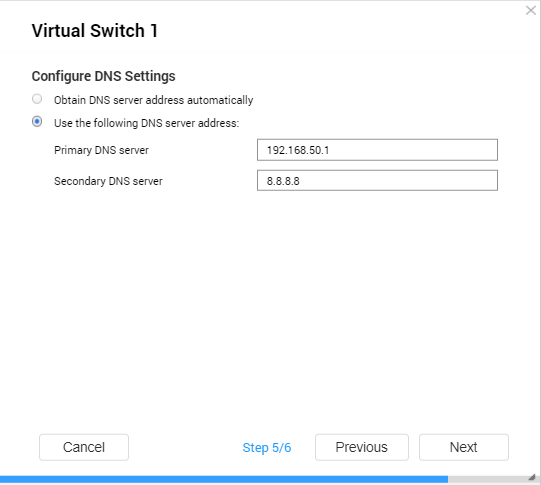Click the grey unfilled progress bar end
The image size is (541, 485).
(488, 479)
